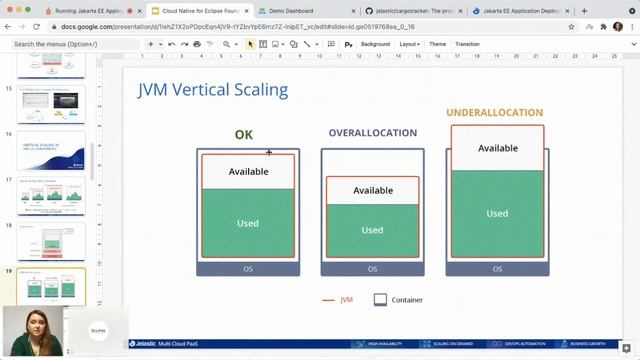Viewport: 640px width, 360px height.
Task: Open the Layout dropdown
Action: 409,44
